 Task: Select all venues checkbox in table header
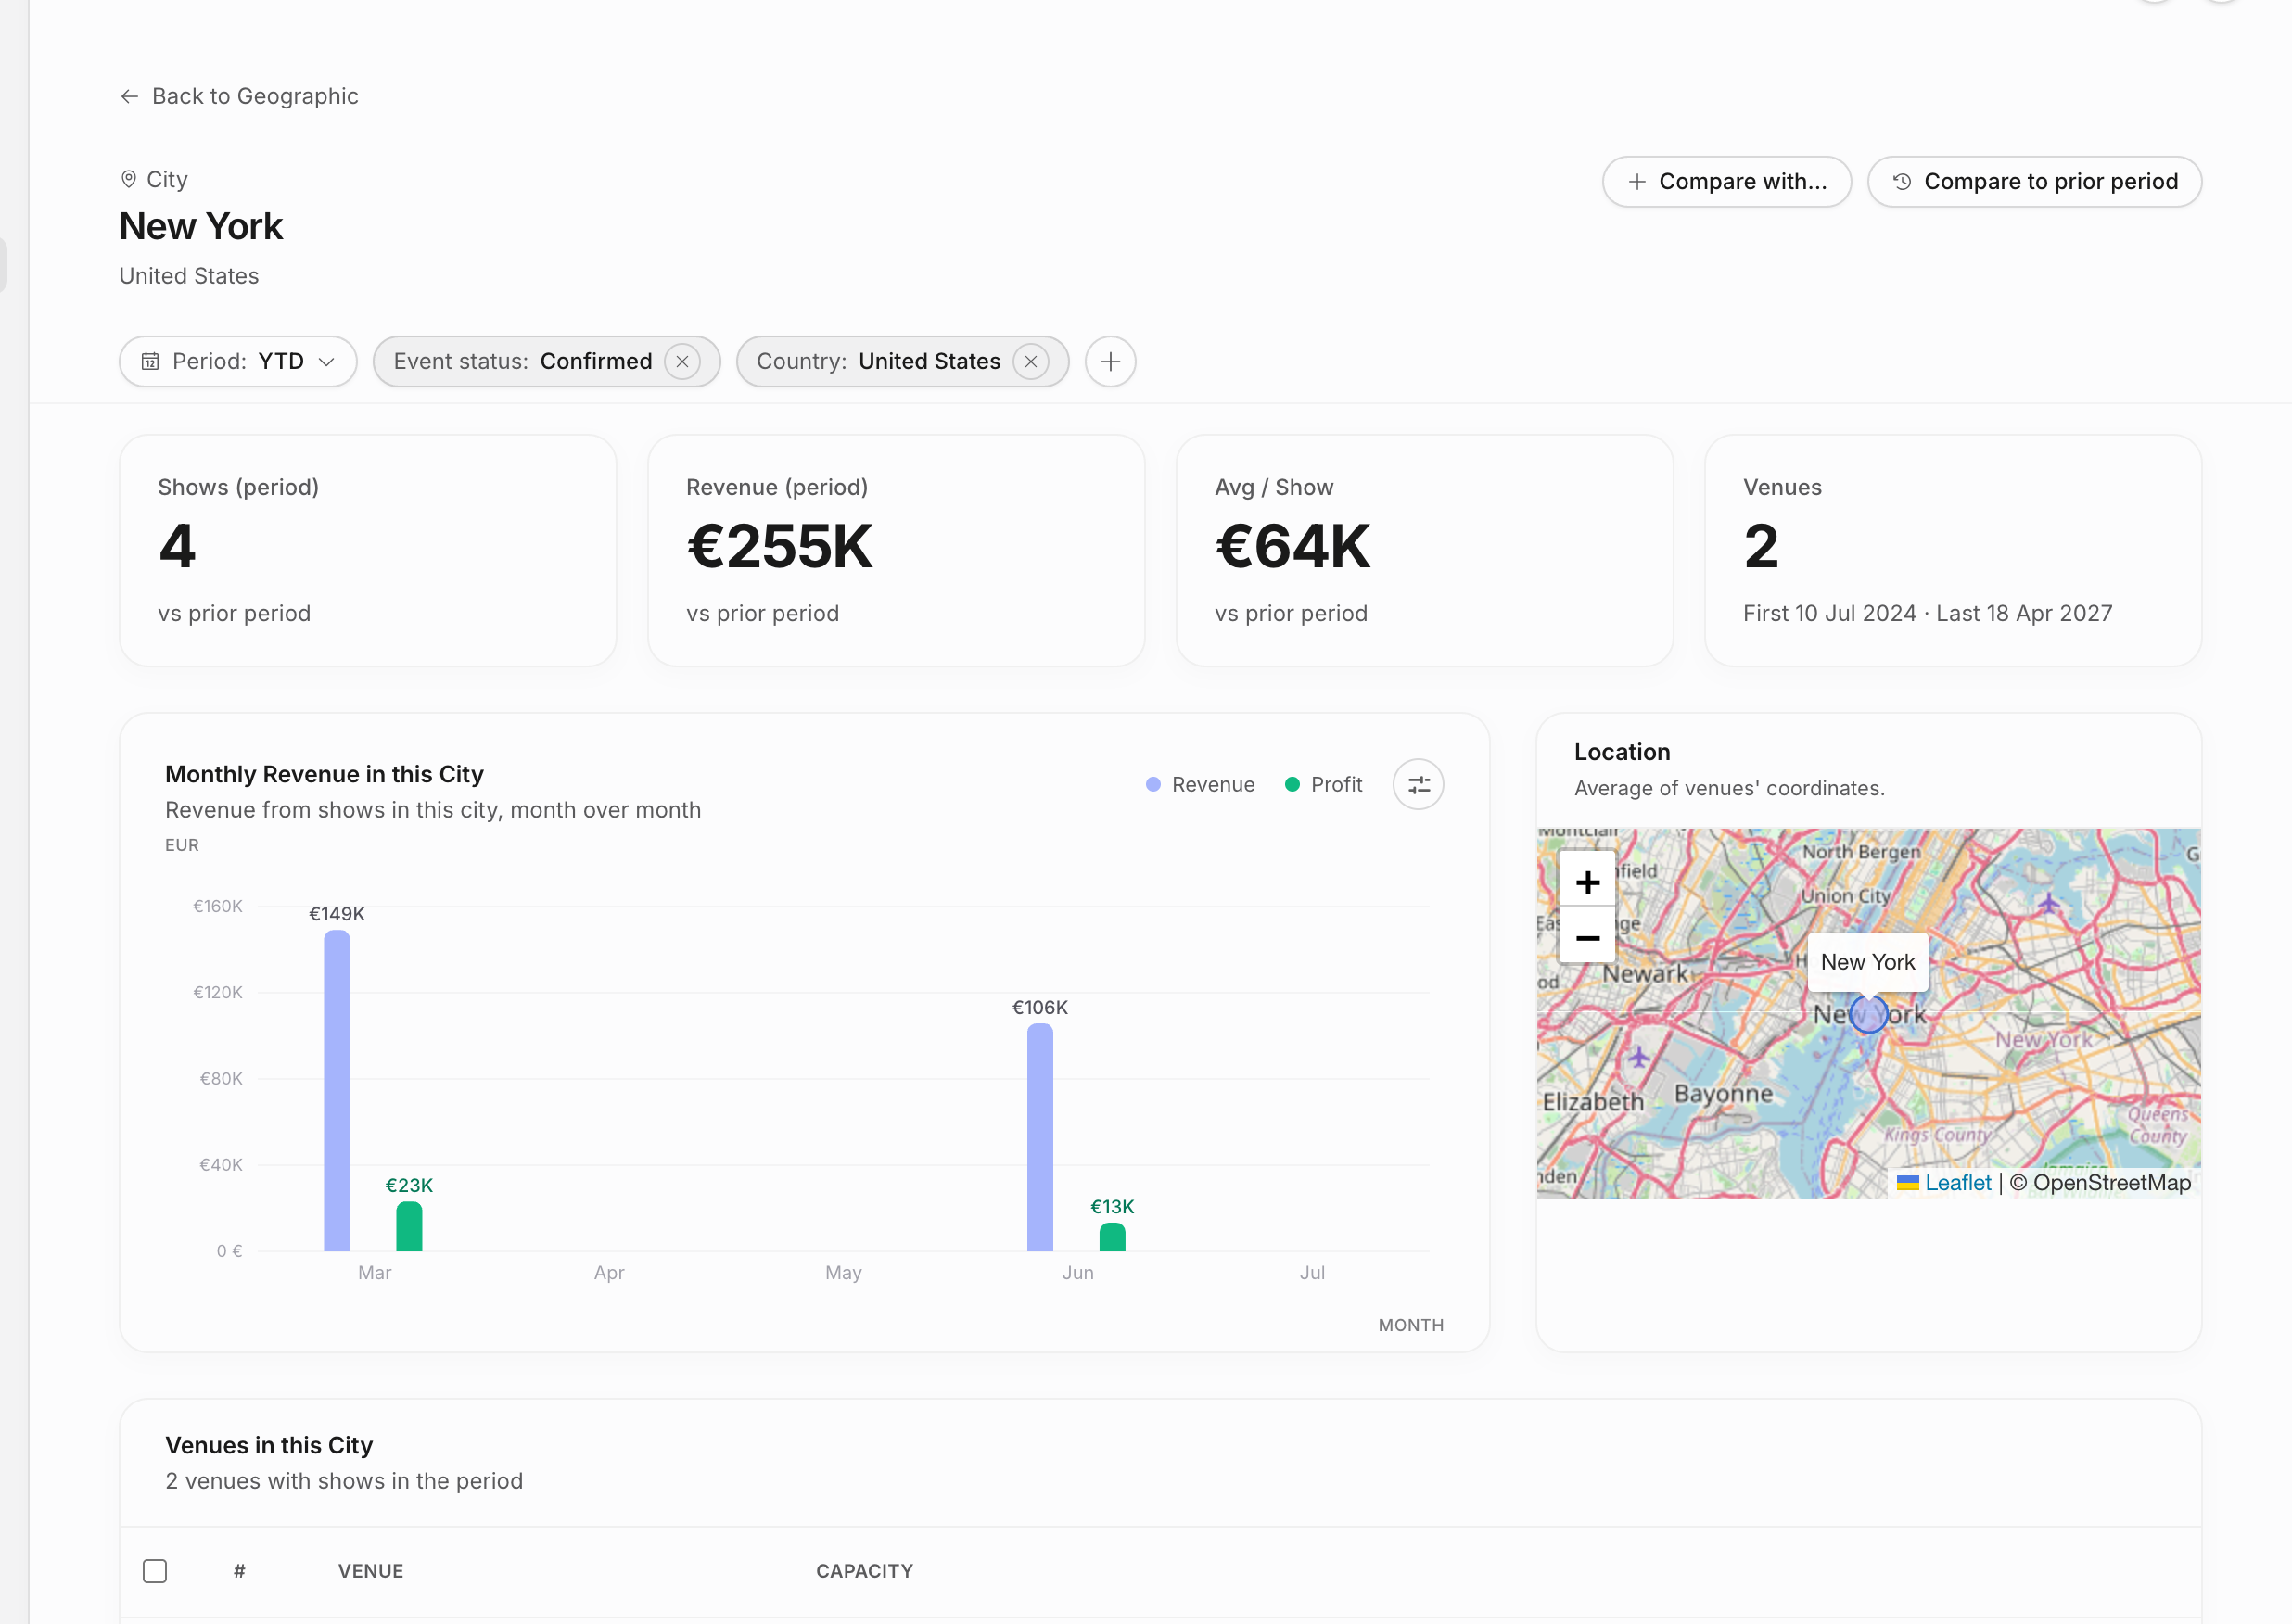[x=155, y=1571]
